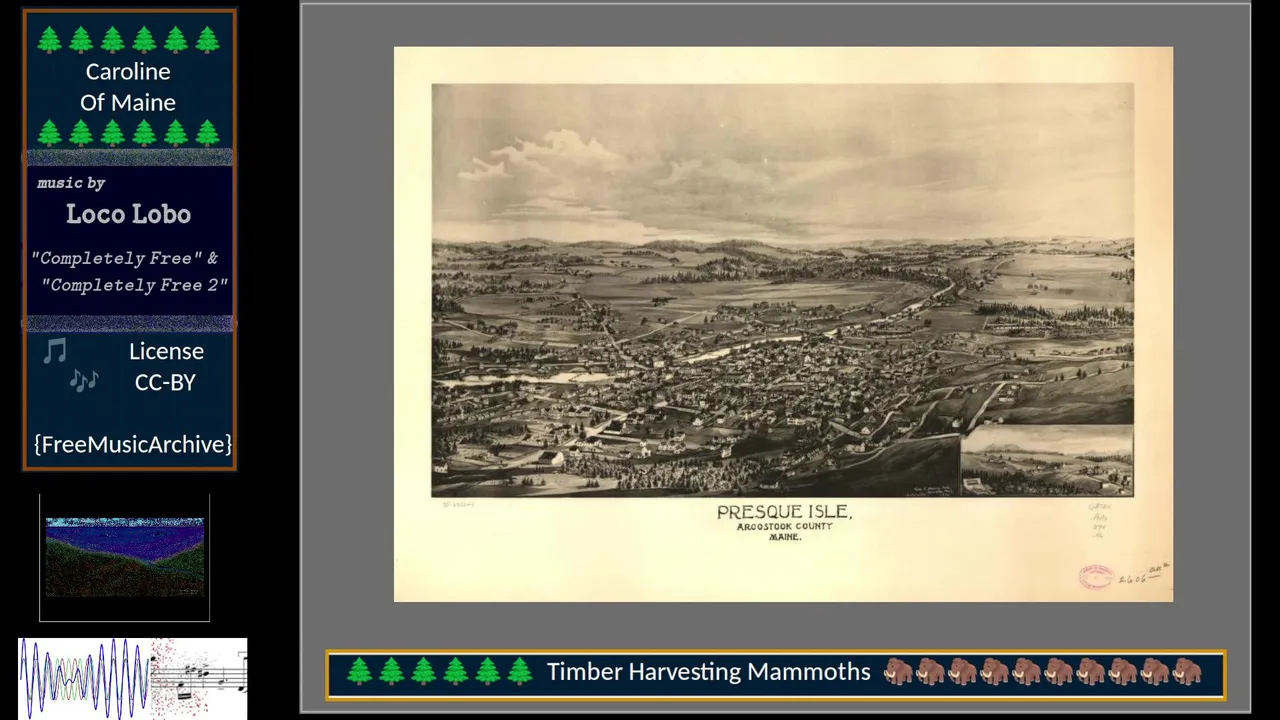Screen dimensions: 1280x720
Task: Click the "Timber Harvesting Mammoths" caption
Action: [708, 672]
